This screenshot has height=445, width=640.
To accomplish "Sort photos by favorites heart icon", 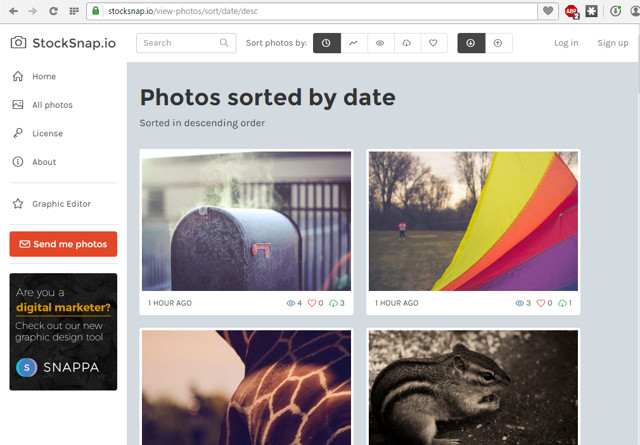I will [x=433, y=43].
